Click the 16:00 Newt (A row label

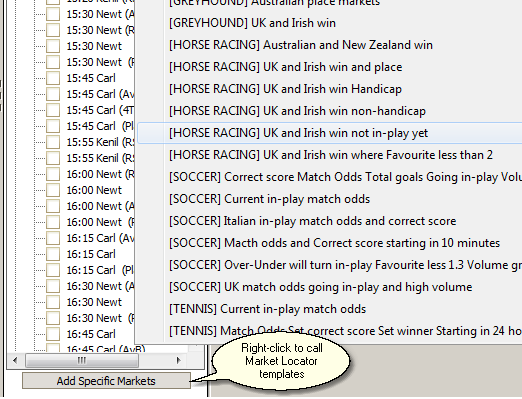pyautogui.click(x=100, y=206)
